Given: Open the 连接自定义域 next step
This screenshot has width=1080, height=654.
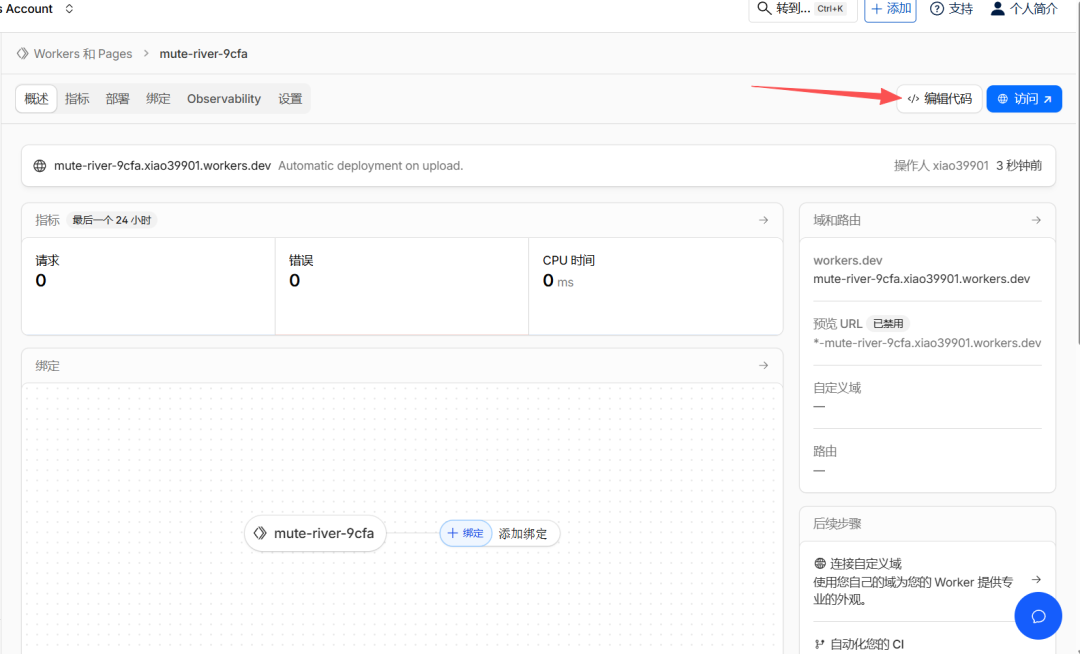Looking at the screenshot, I should point(927,581).
